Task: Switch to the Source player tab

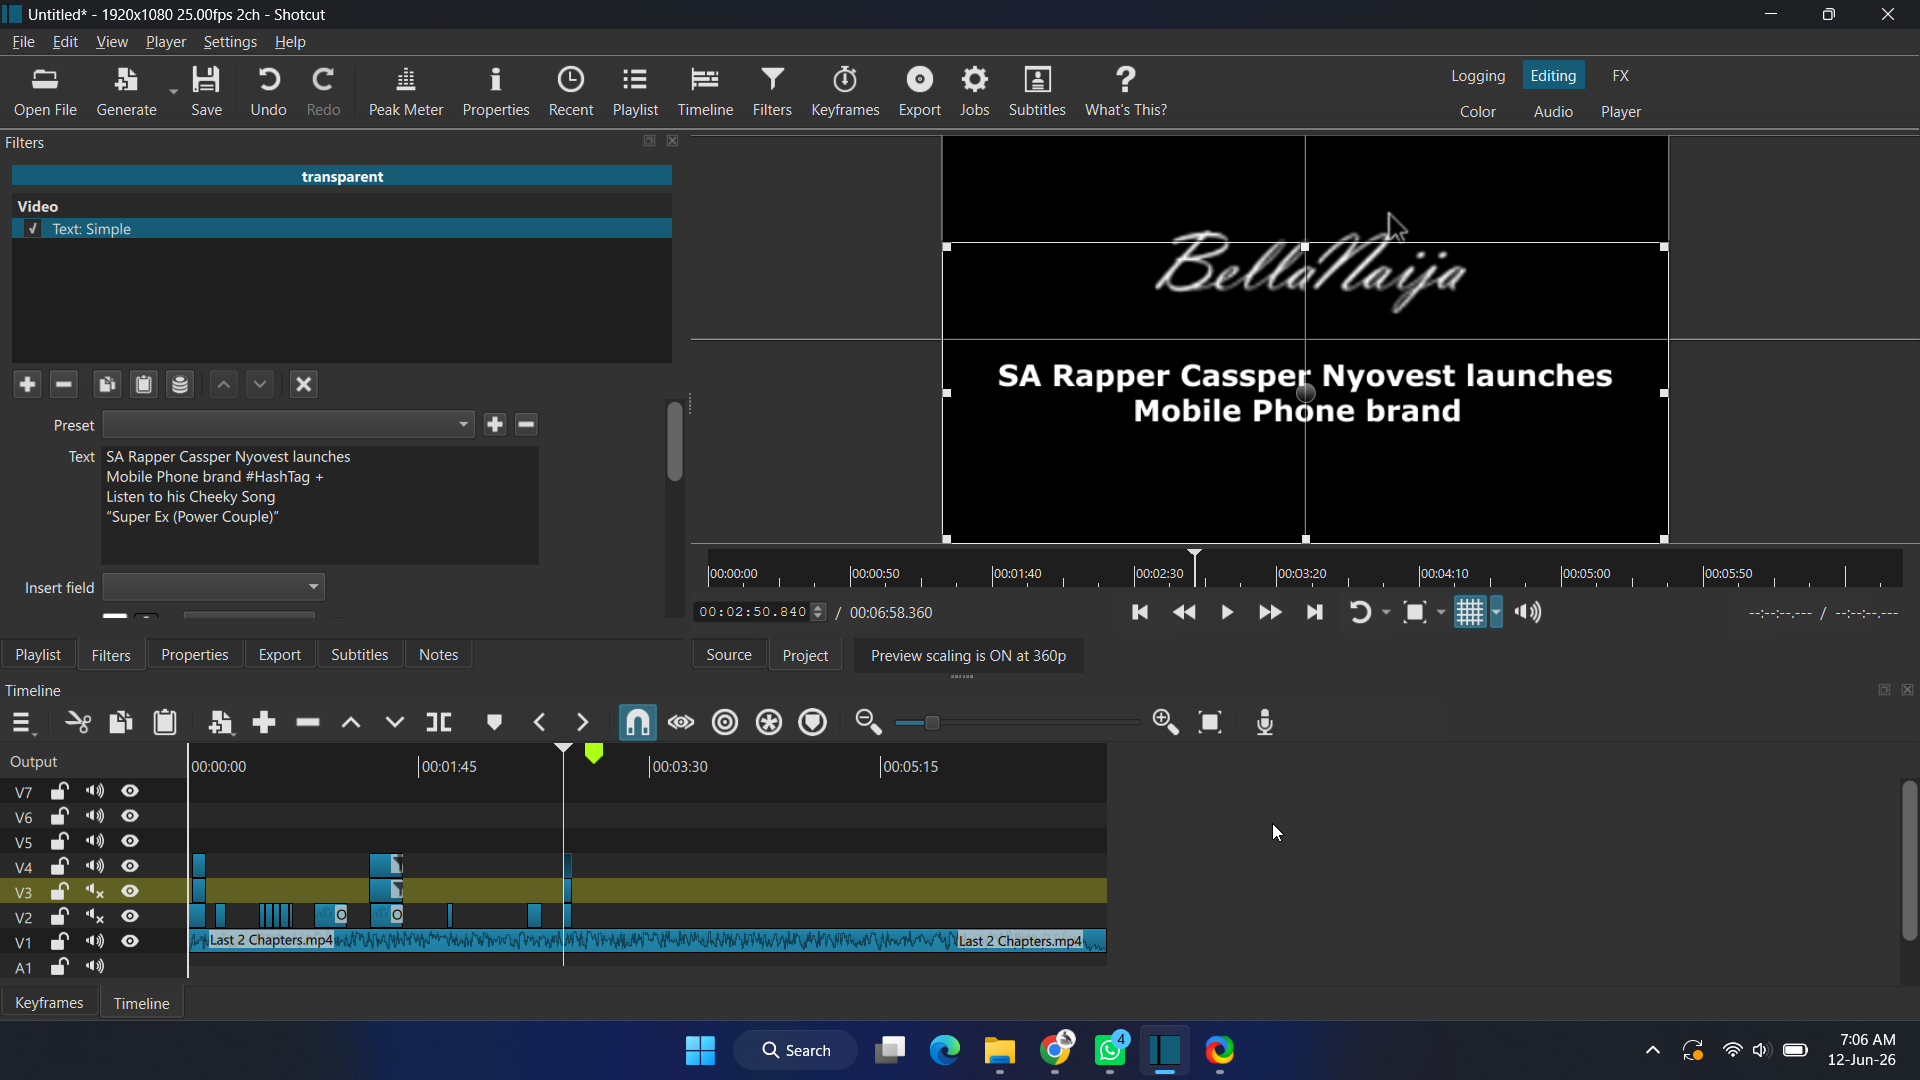Action: pyautogui.click(x=729, y=655)
